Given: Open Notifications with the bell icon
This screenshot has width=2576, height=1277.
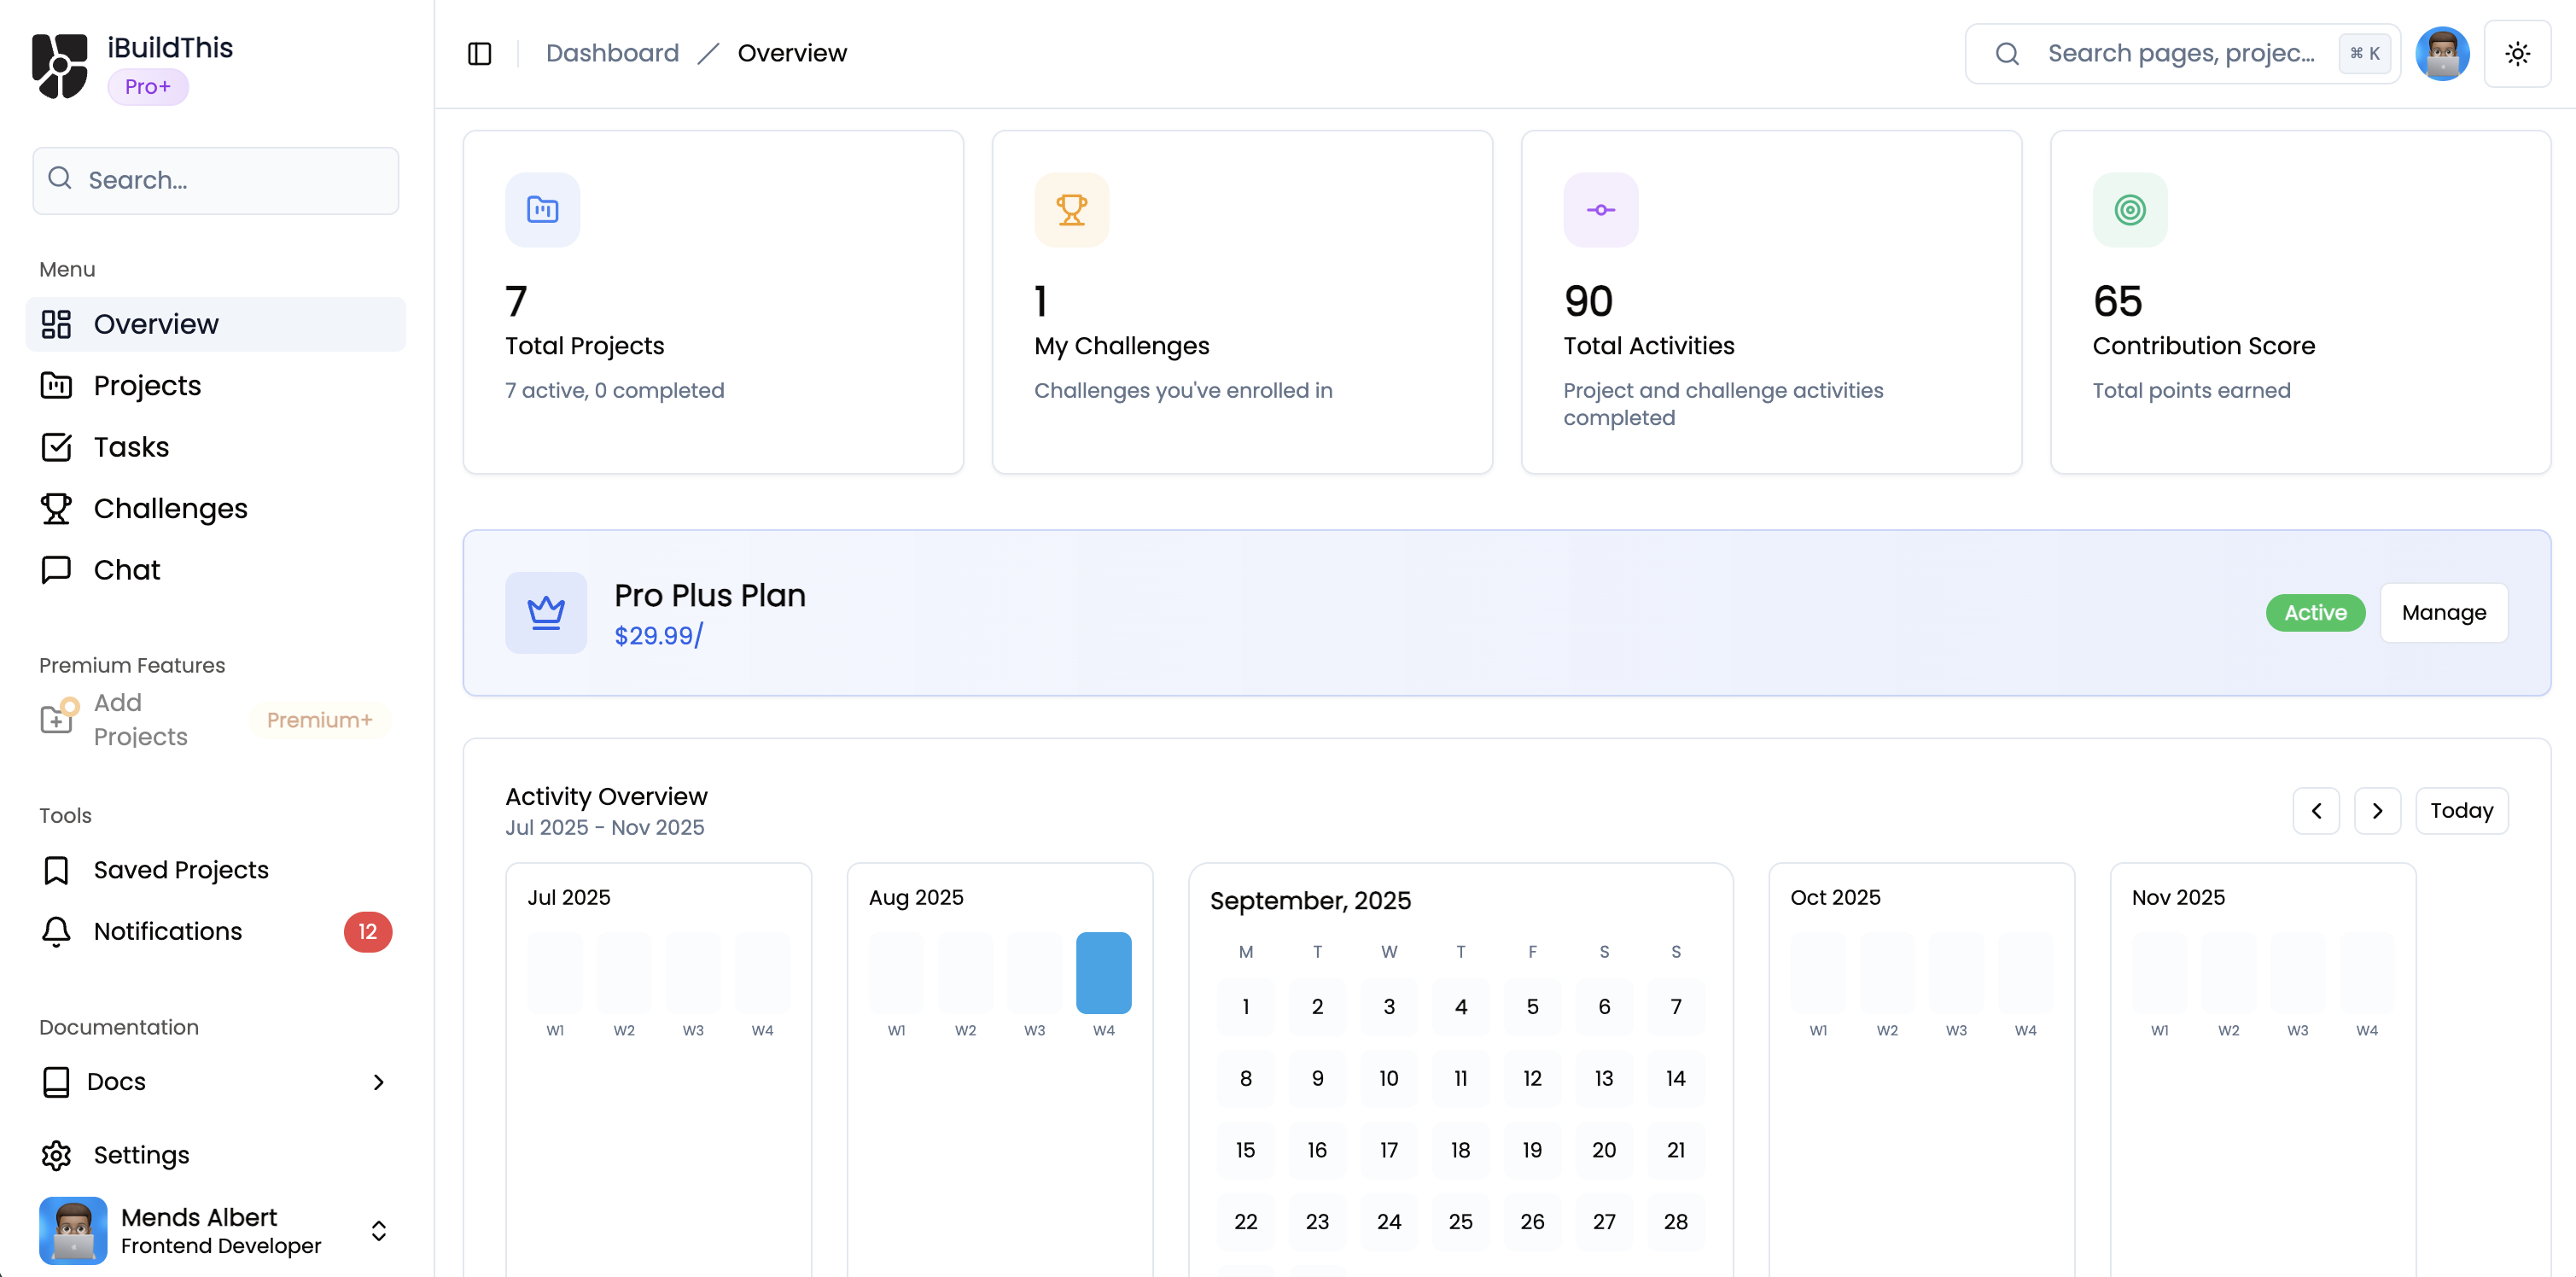Looking at the screenshot, I should point(56,931).
